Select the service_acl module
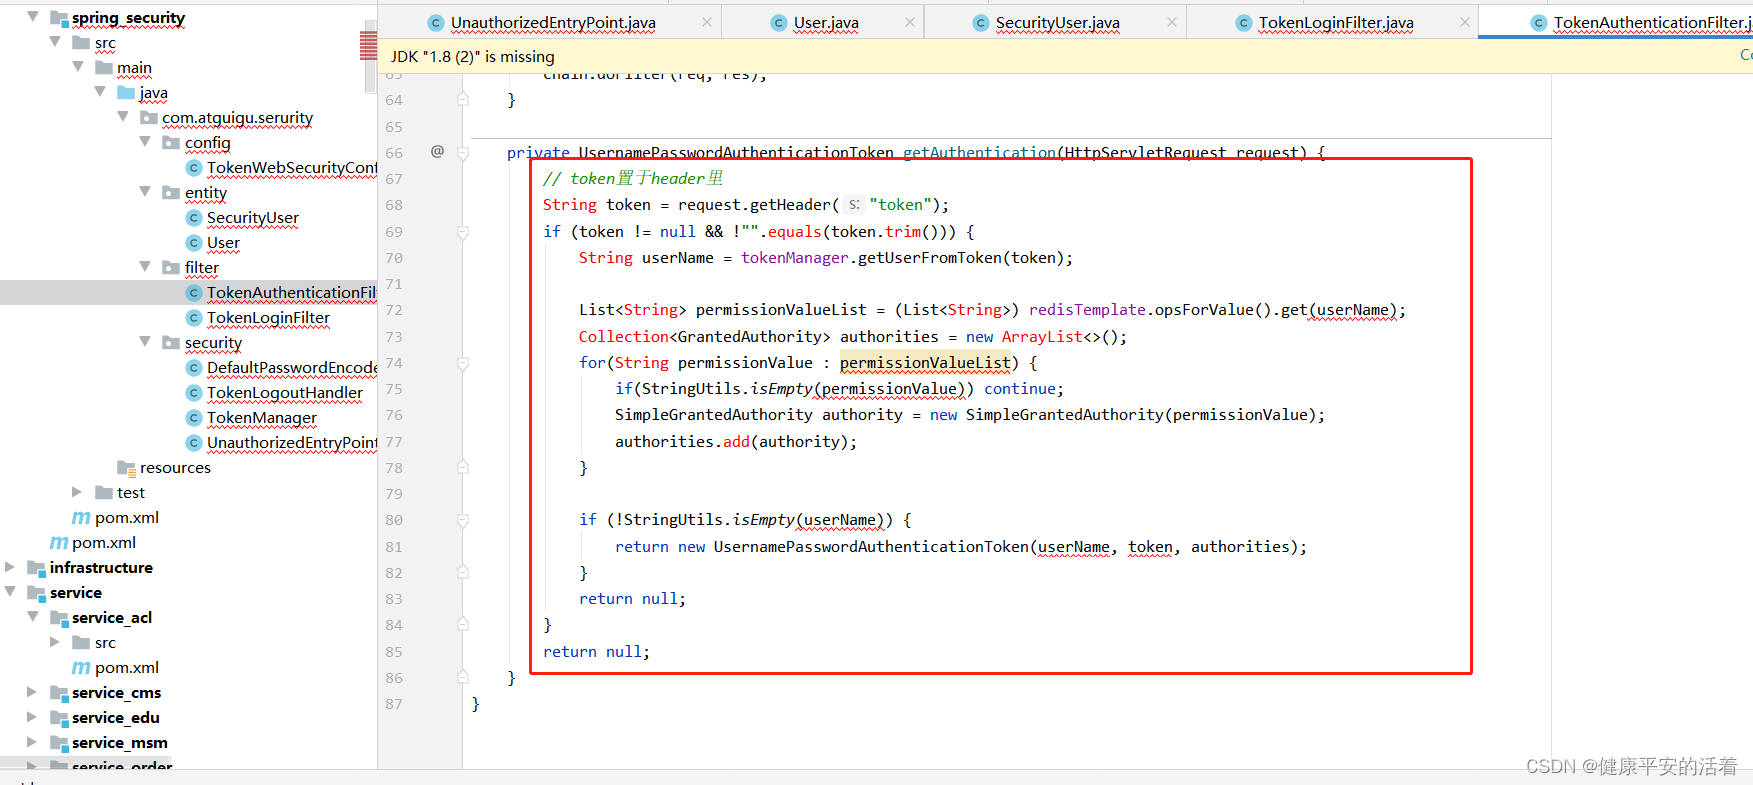Image resolution: width=1753 pixels, height=785 pixels. [112, 617]
